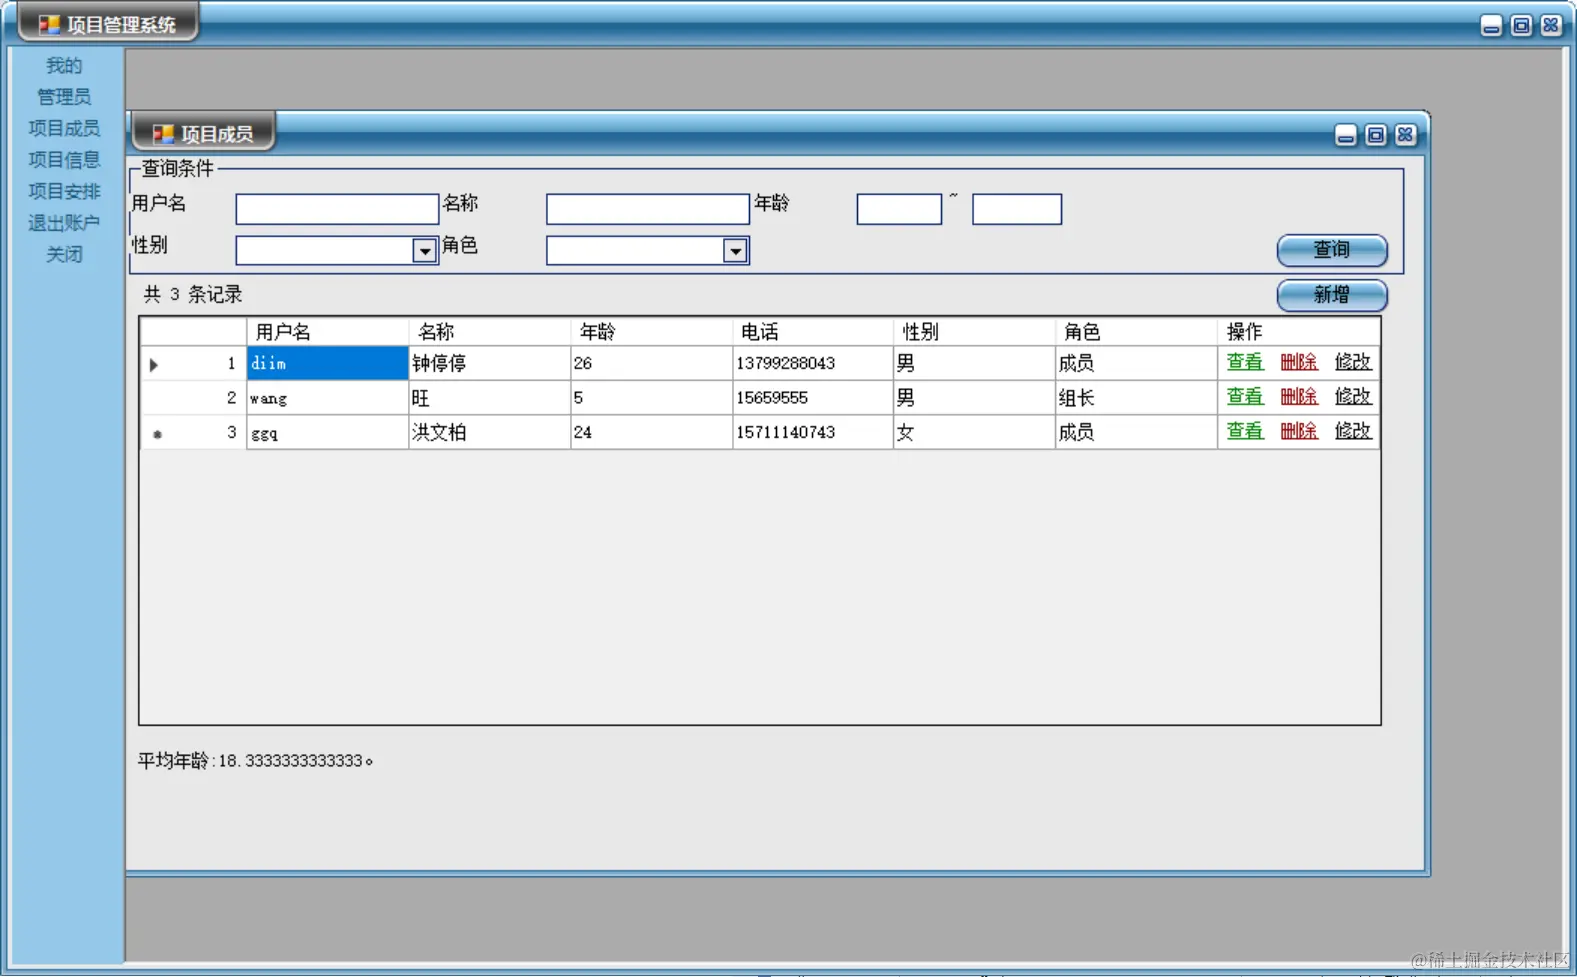Minimize the main 项目管理系统 window
Viewport: 1577px width, 977px height.
point(1491,26)
